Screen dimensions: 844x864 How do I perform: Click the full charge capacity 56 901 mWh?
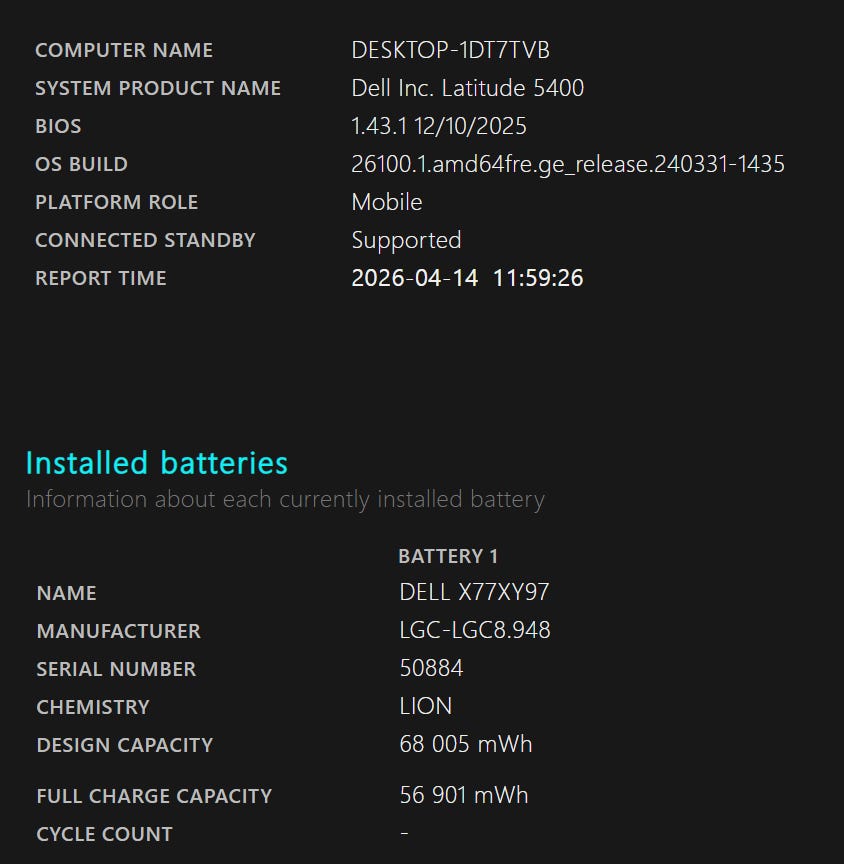point(463,795)
